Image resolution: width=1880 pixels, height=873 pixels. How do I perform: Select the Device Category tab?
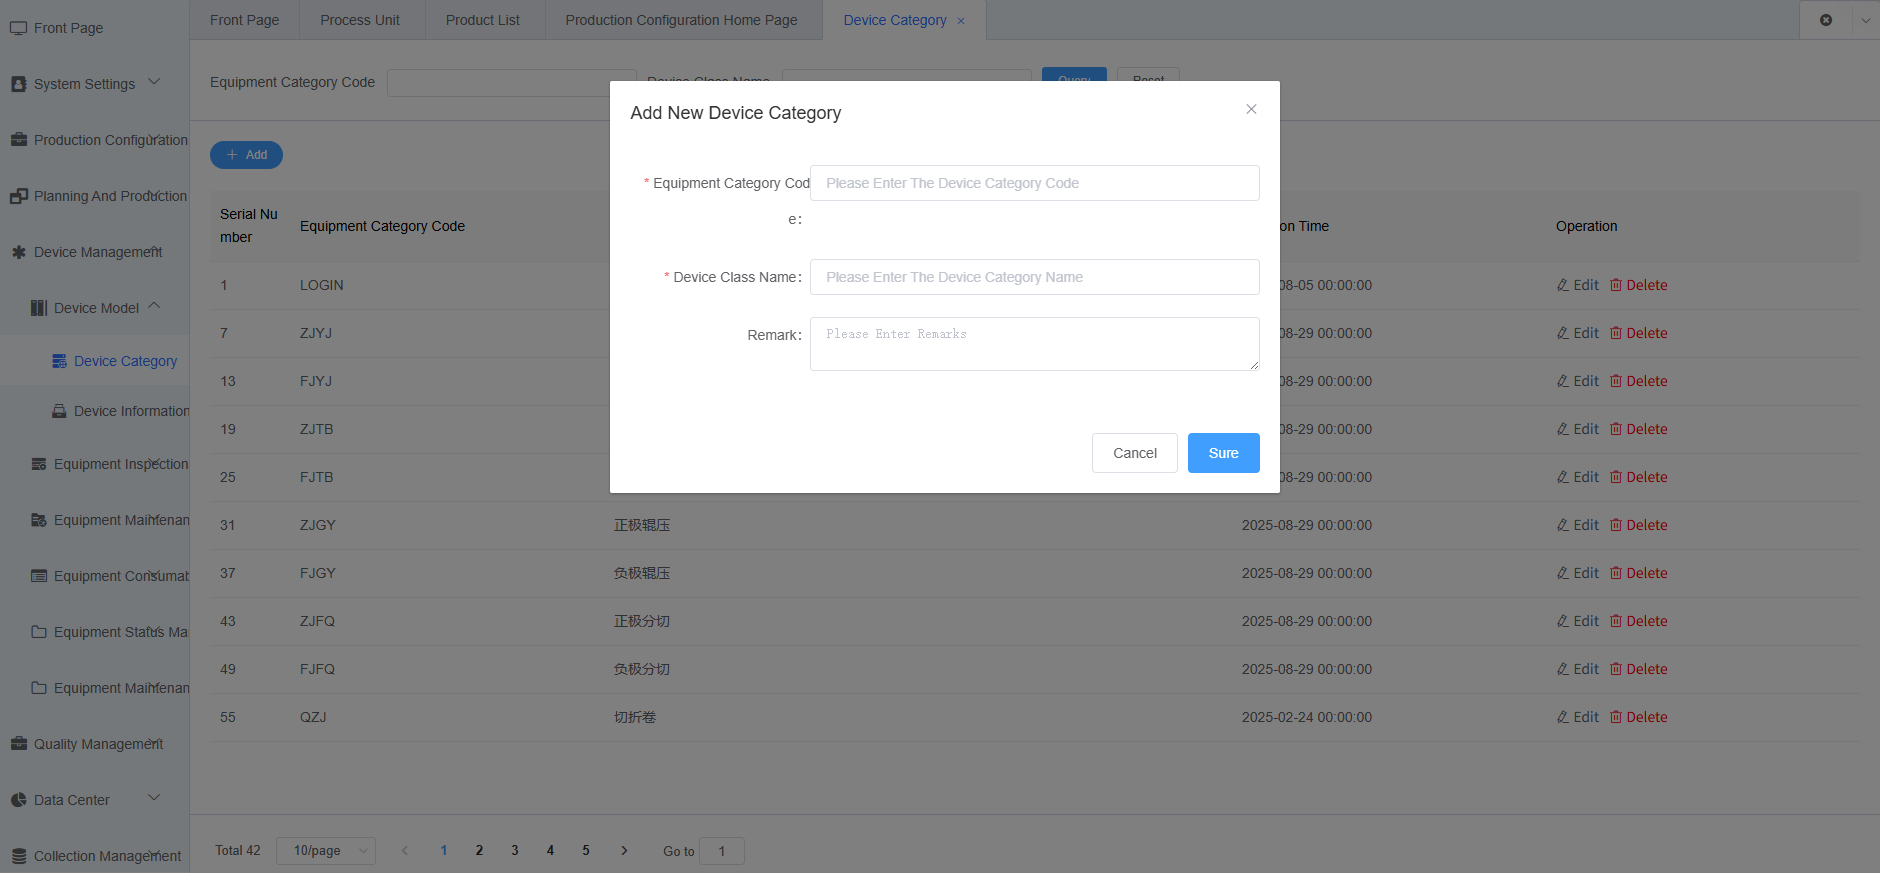895,20
